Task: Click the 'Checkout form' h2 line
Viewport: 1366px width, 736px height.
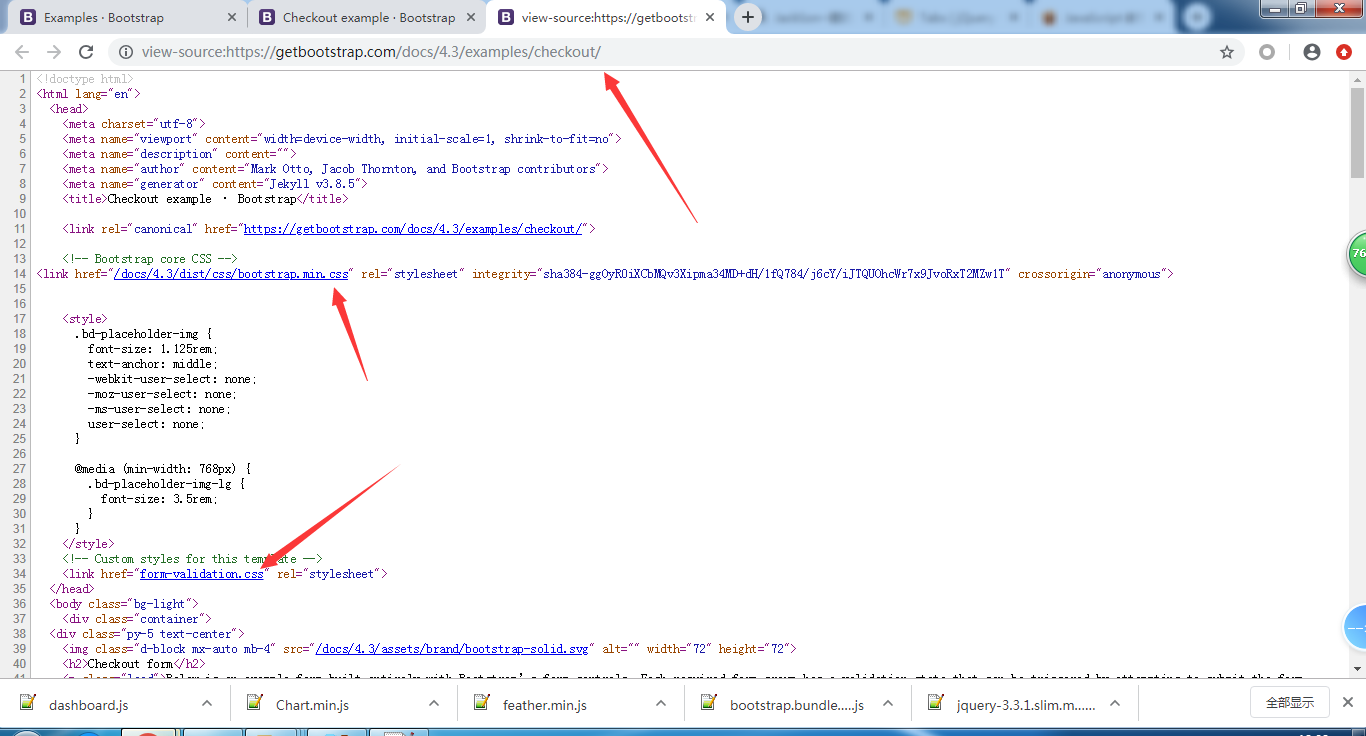Action: [x=133, y=664]
